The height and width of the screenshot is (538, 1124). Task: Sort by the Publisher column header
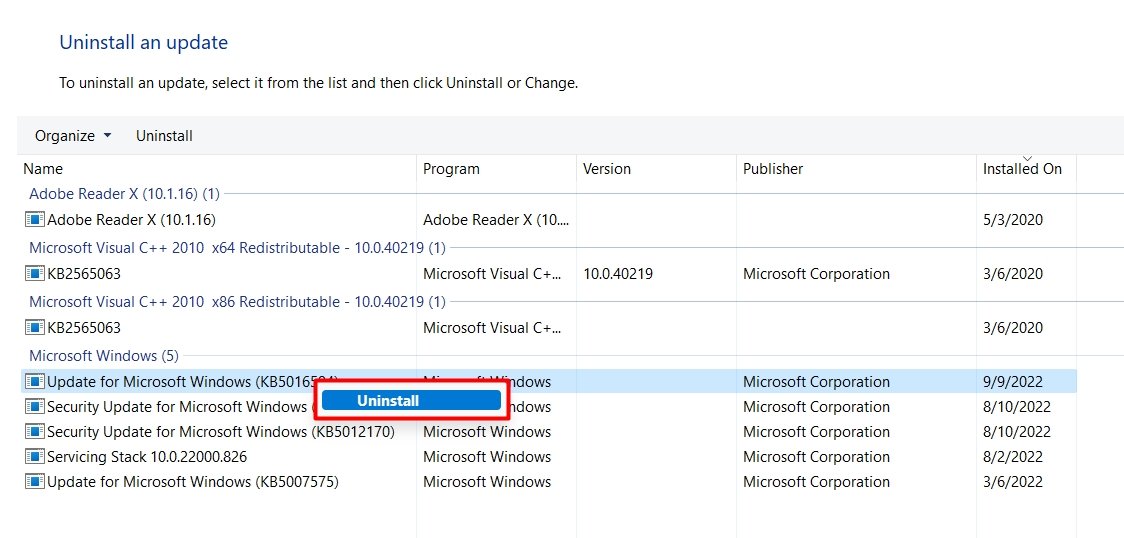click(x=773, y=169)
